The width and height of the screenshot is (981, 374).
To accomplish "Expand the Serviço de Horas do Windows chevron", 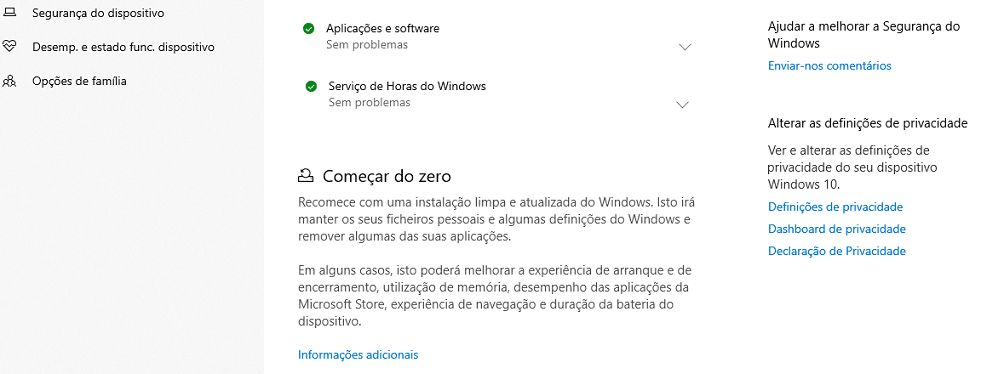I will (683, 104).
